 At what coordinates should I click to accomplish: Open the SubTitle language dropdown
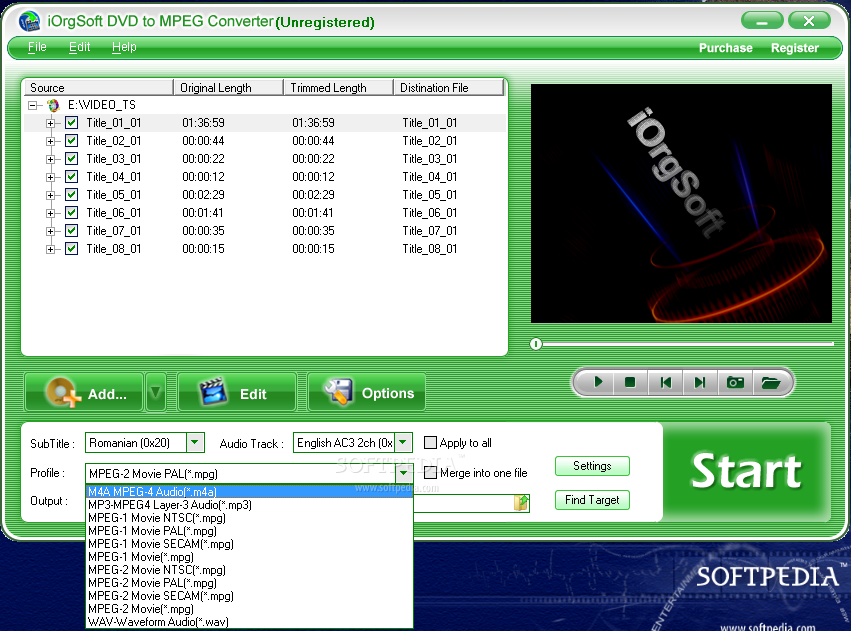(x=195, y=443)
